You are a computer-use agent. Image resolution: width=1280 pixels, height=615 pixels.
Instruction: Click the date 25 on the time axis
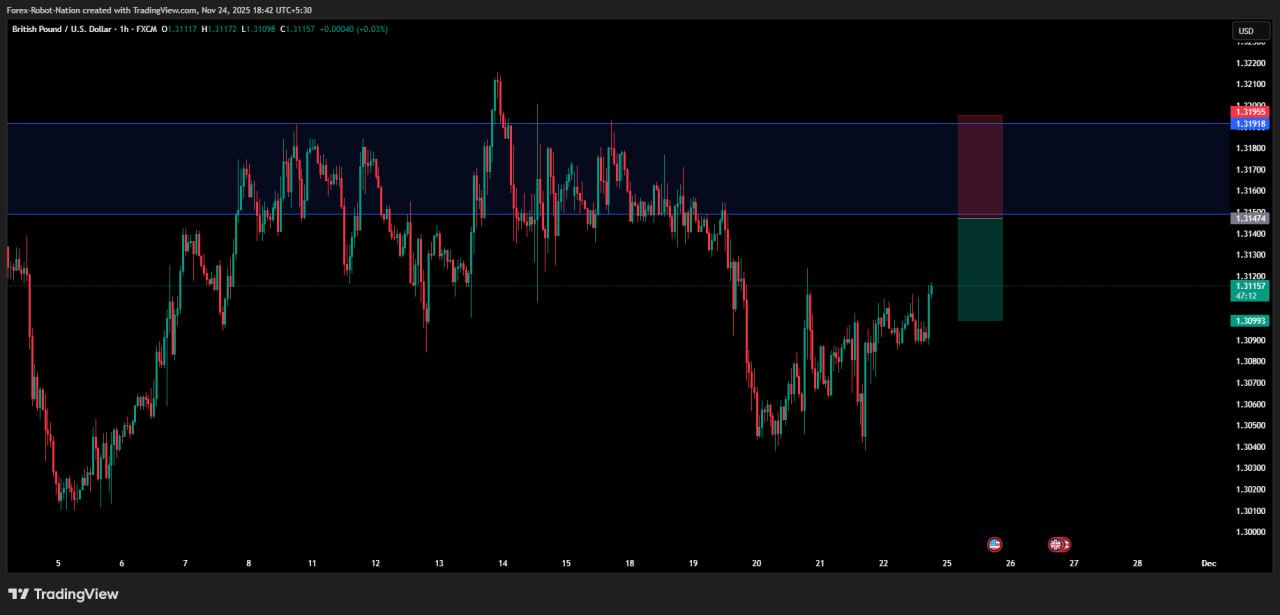tap(947, 563)
